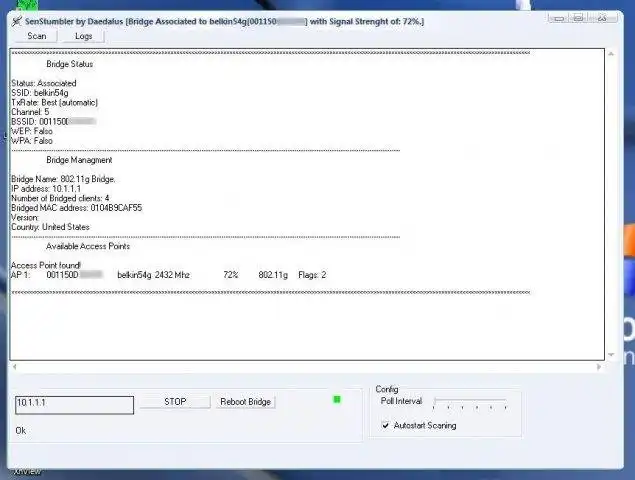Click the 'Bridge Status' heading
Screen dimensions: 635x480
pyautogui.click(x=69, y=64)
